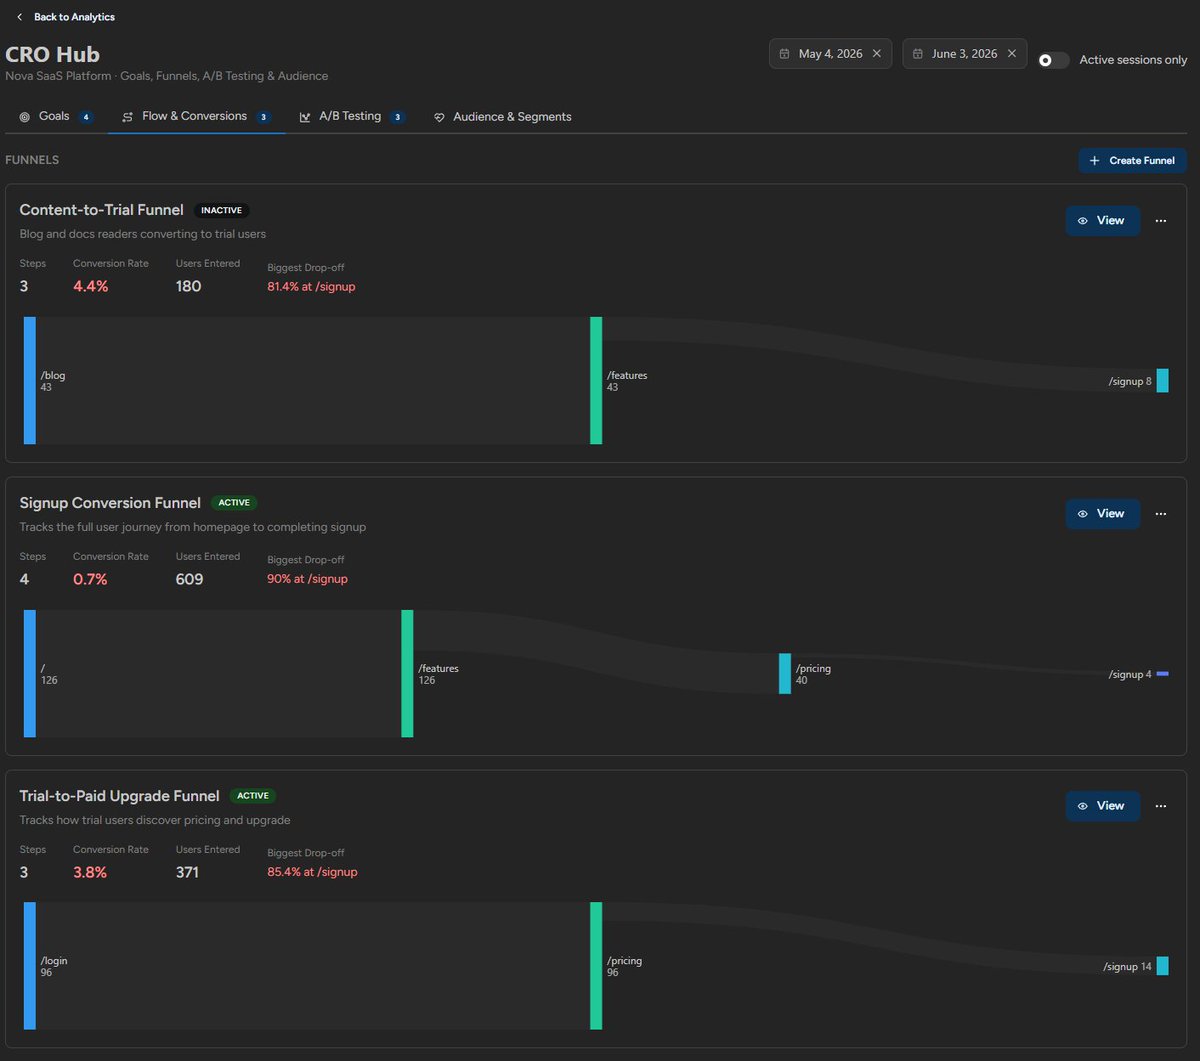Image resolution: width=1200 pixels, height=1061 pixels.
Task: Click the 0.7% conversion rate value
Action: [90, 579]
